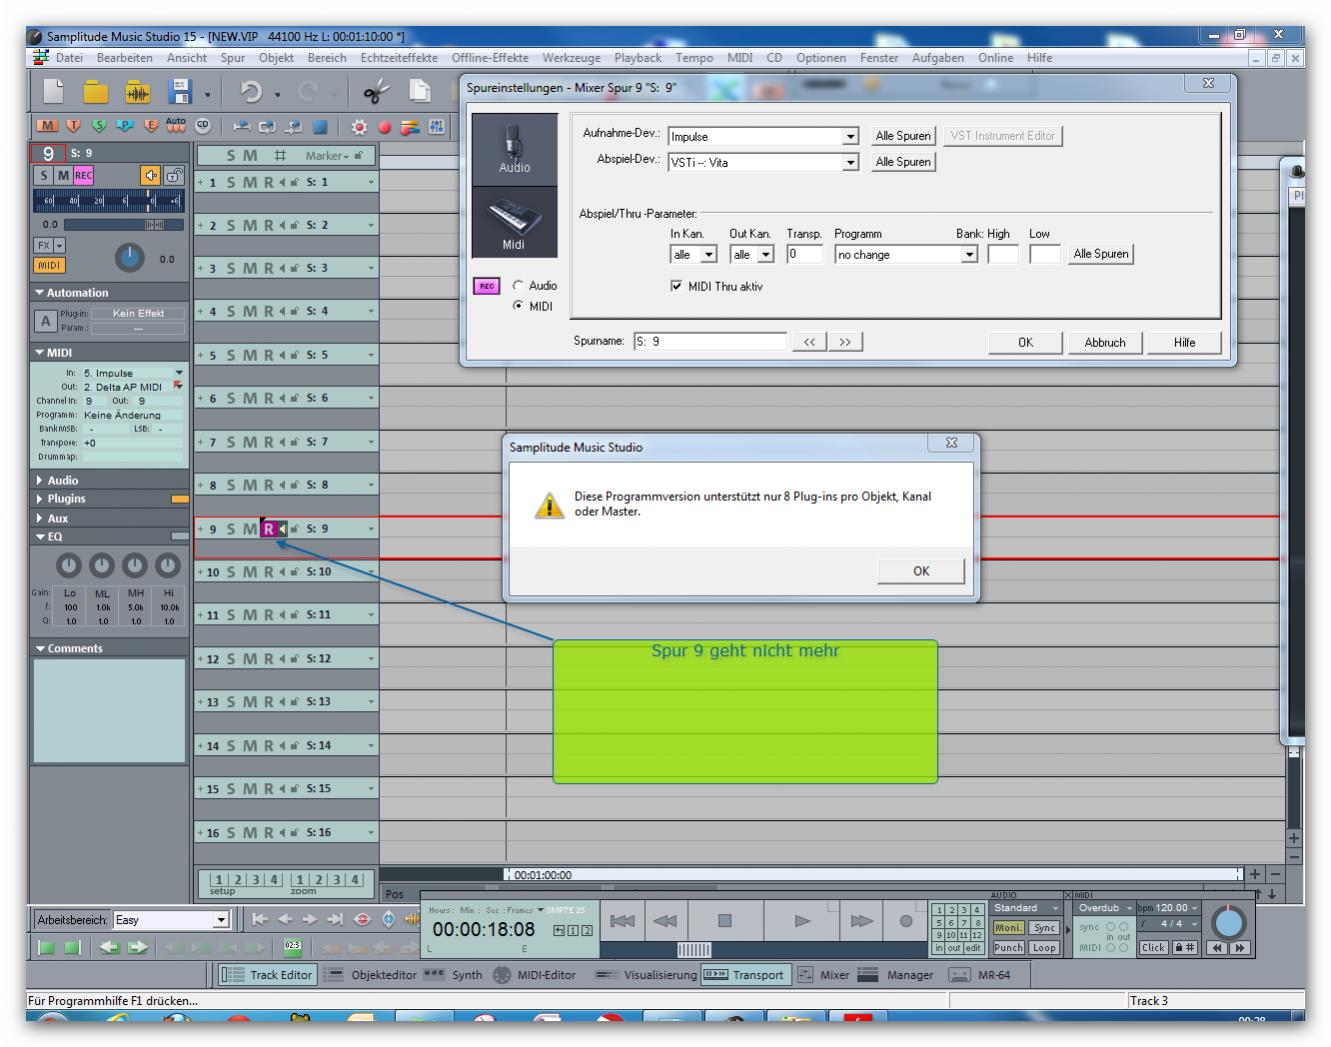
Task: Open the Echtzeiteffekte menu
Action: point(399,58)
